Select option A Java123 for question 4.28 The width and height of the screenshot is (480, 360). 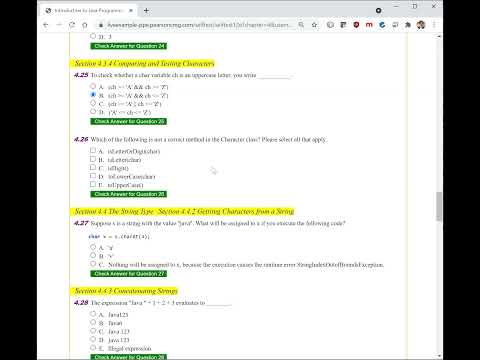pos(93,314)
